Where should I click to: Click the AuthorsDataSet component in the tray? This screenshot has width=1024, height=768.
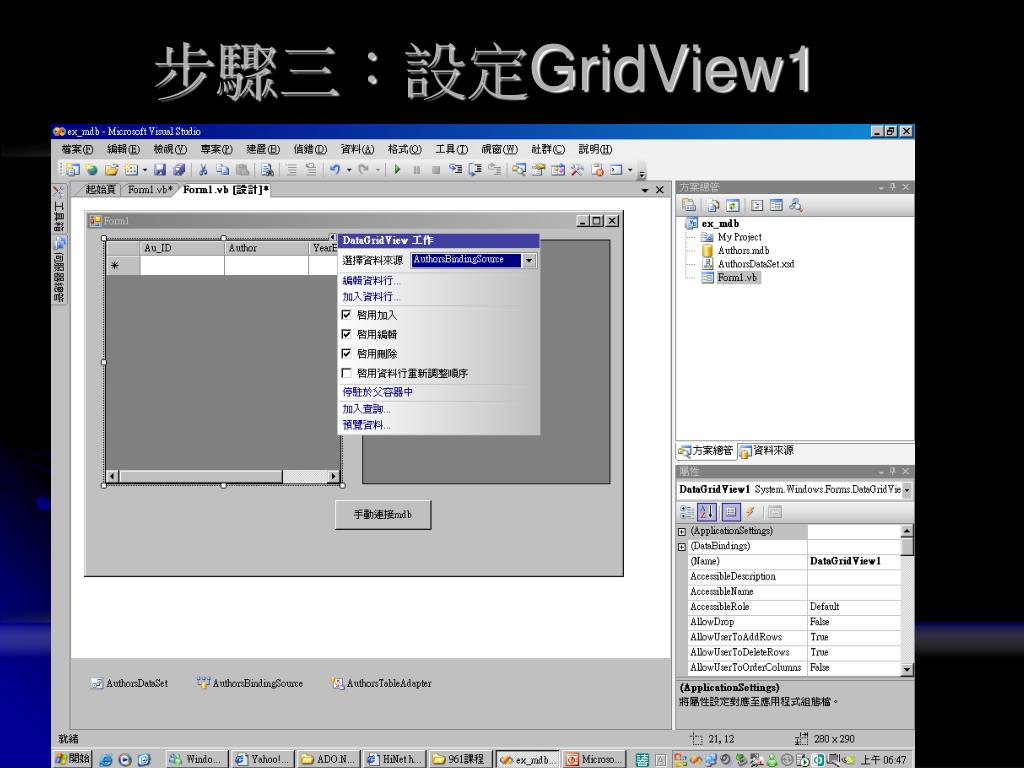pos(129,683)
